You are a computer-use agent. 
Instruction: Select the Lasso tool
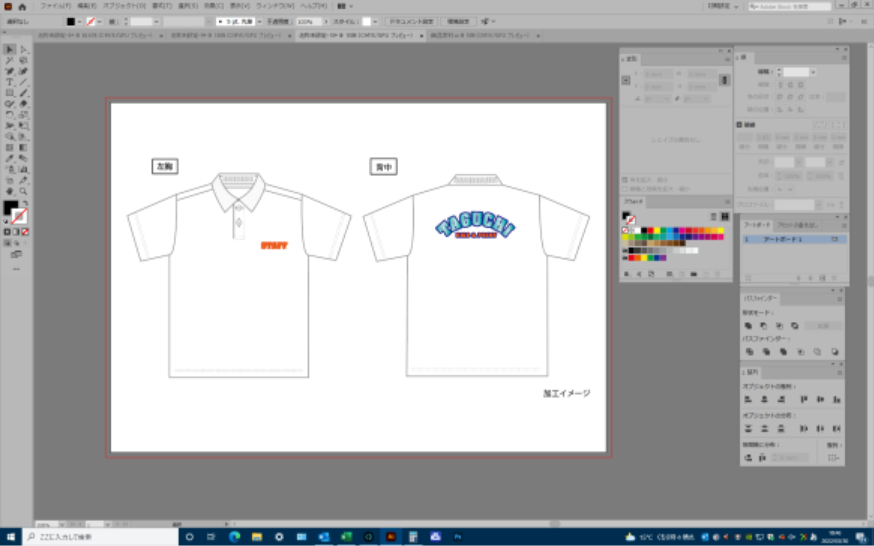click(23, 60)
